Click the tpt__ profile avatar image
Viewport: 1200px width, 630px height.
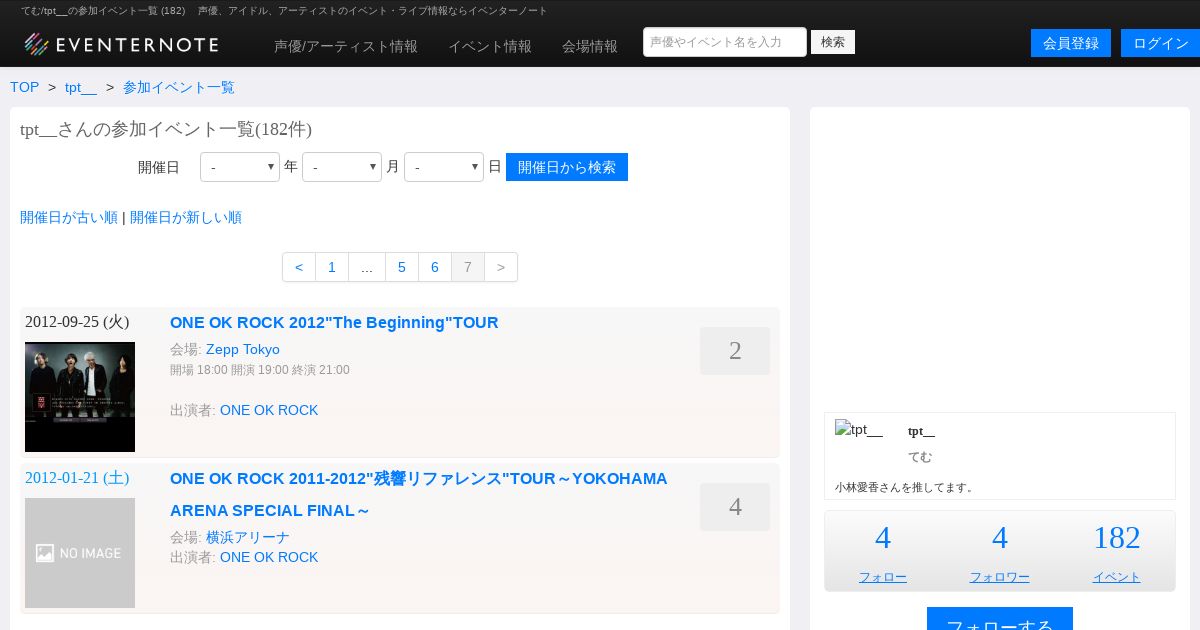[859, 430]
